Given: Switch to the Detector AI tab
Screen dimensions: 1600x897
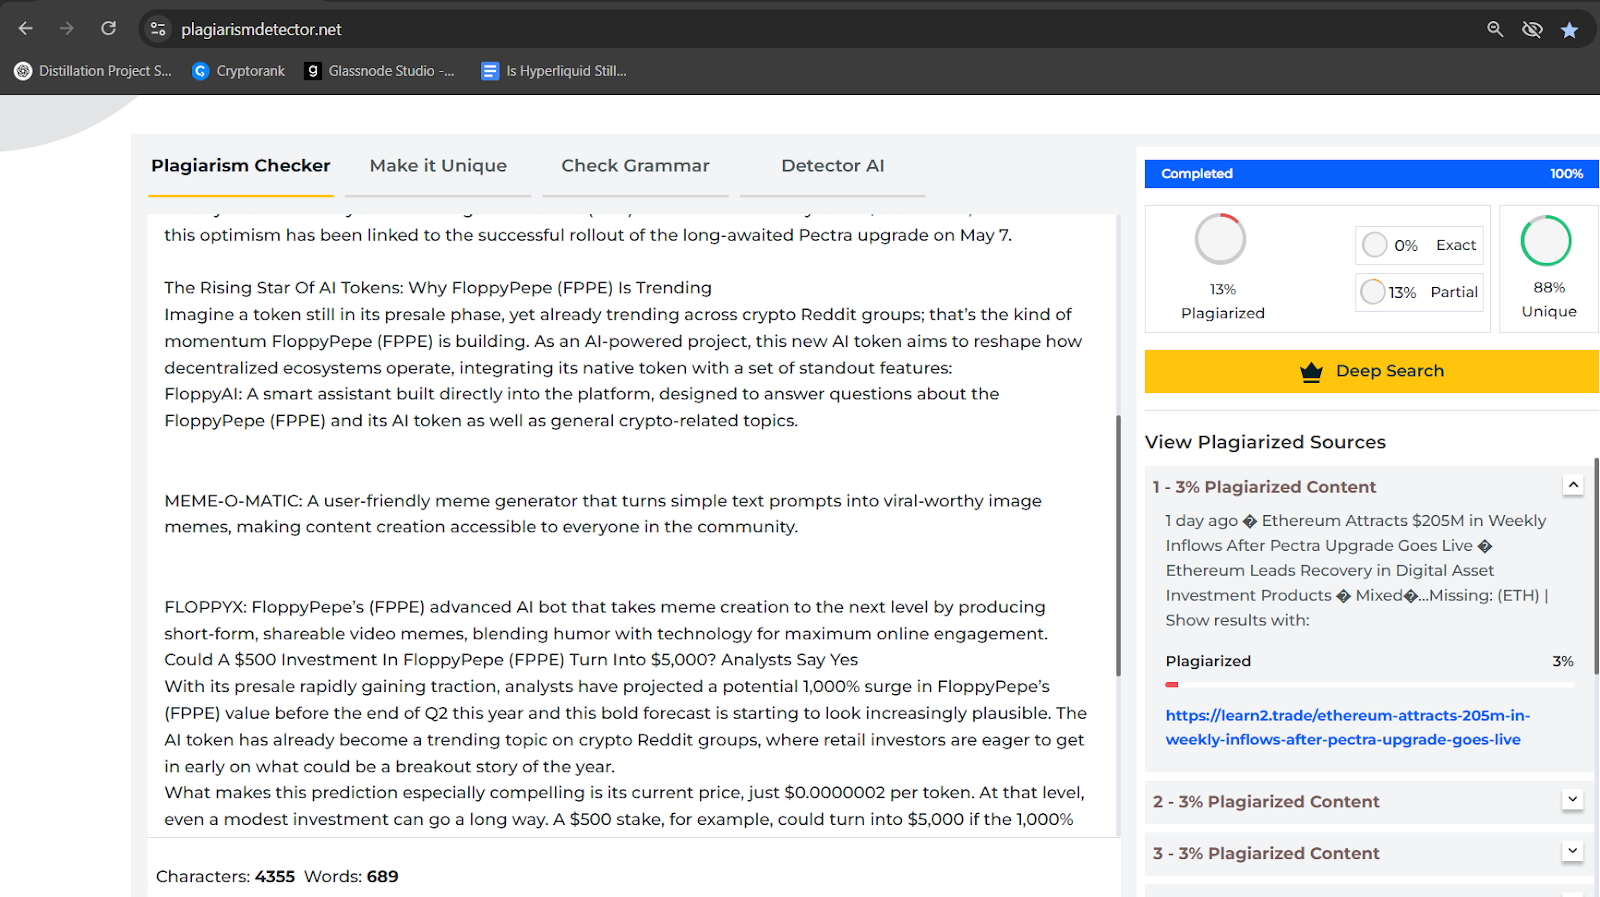Looking at the screenshot, I should [x=833, y=166].
